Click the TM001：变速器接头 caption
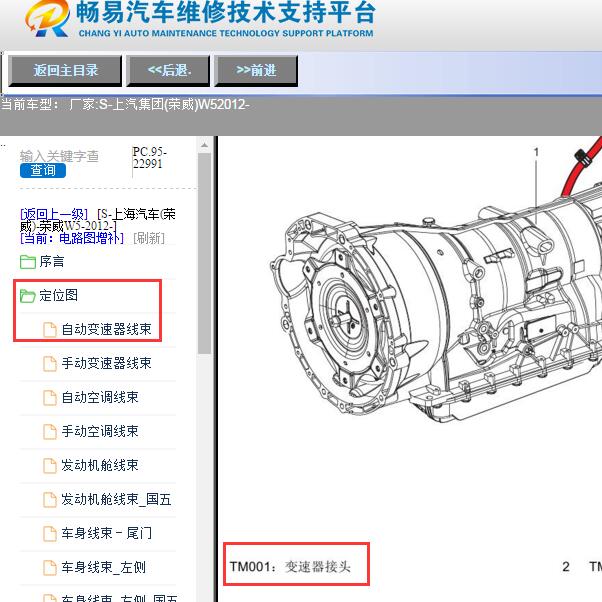Viewport: 602px width, 602px height. point(290,567)
